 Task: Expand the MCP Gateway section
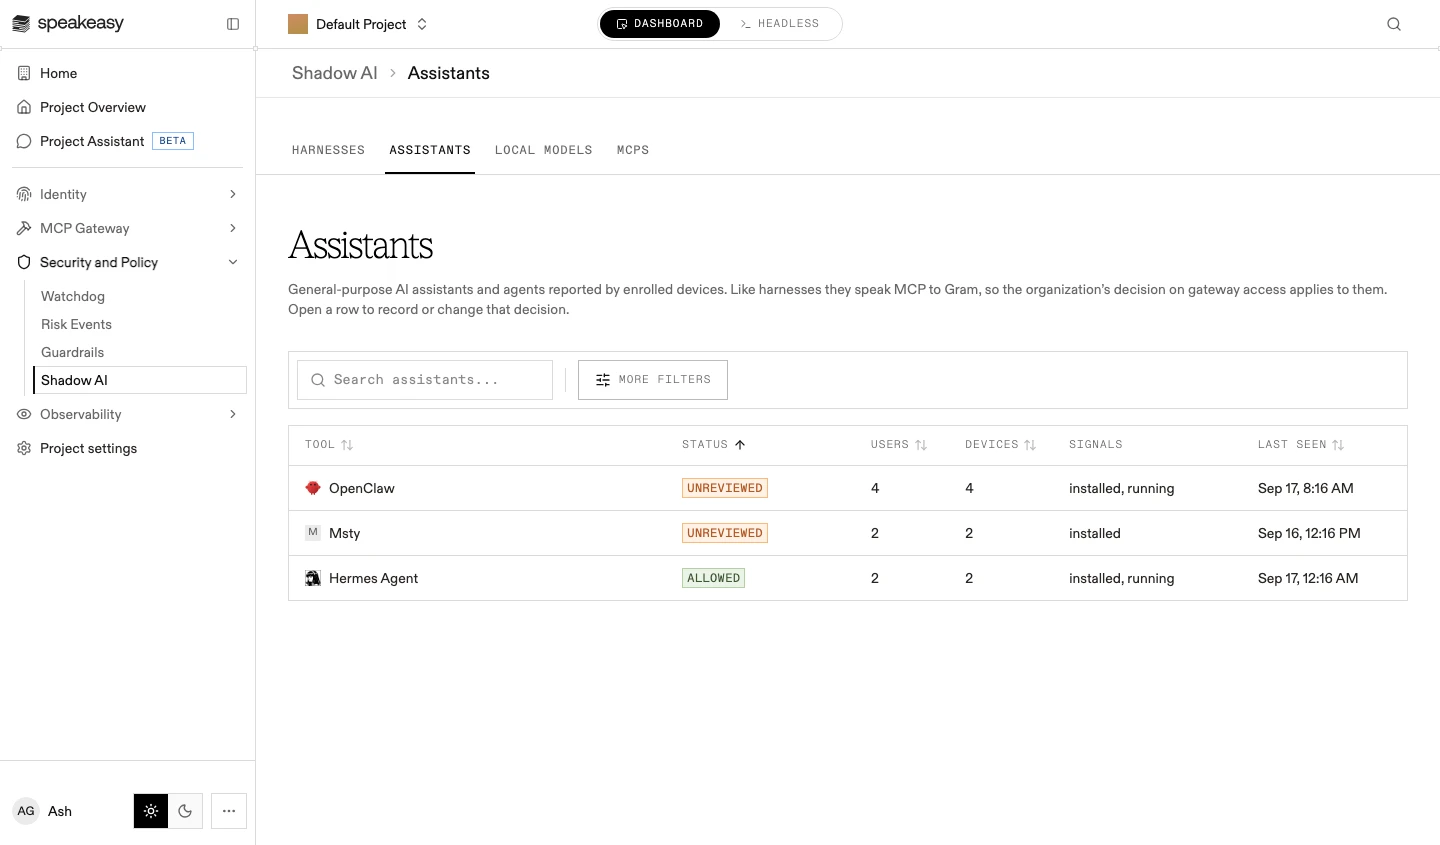coord(233,228)
